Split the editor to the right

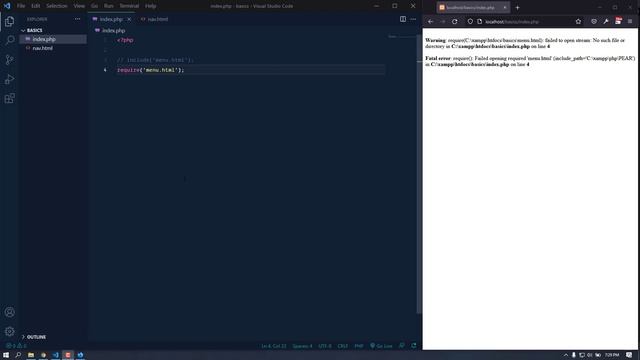(403, 19)
